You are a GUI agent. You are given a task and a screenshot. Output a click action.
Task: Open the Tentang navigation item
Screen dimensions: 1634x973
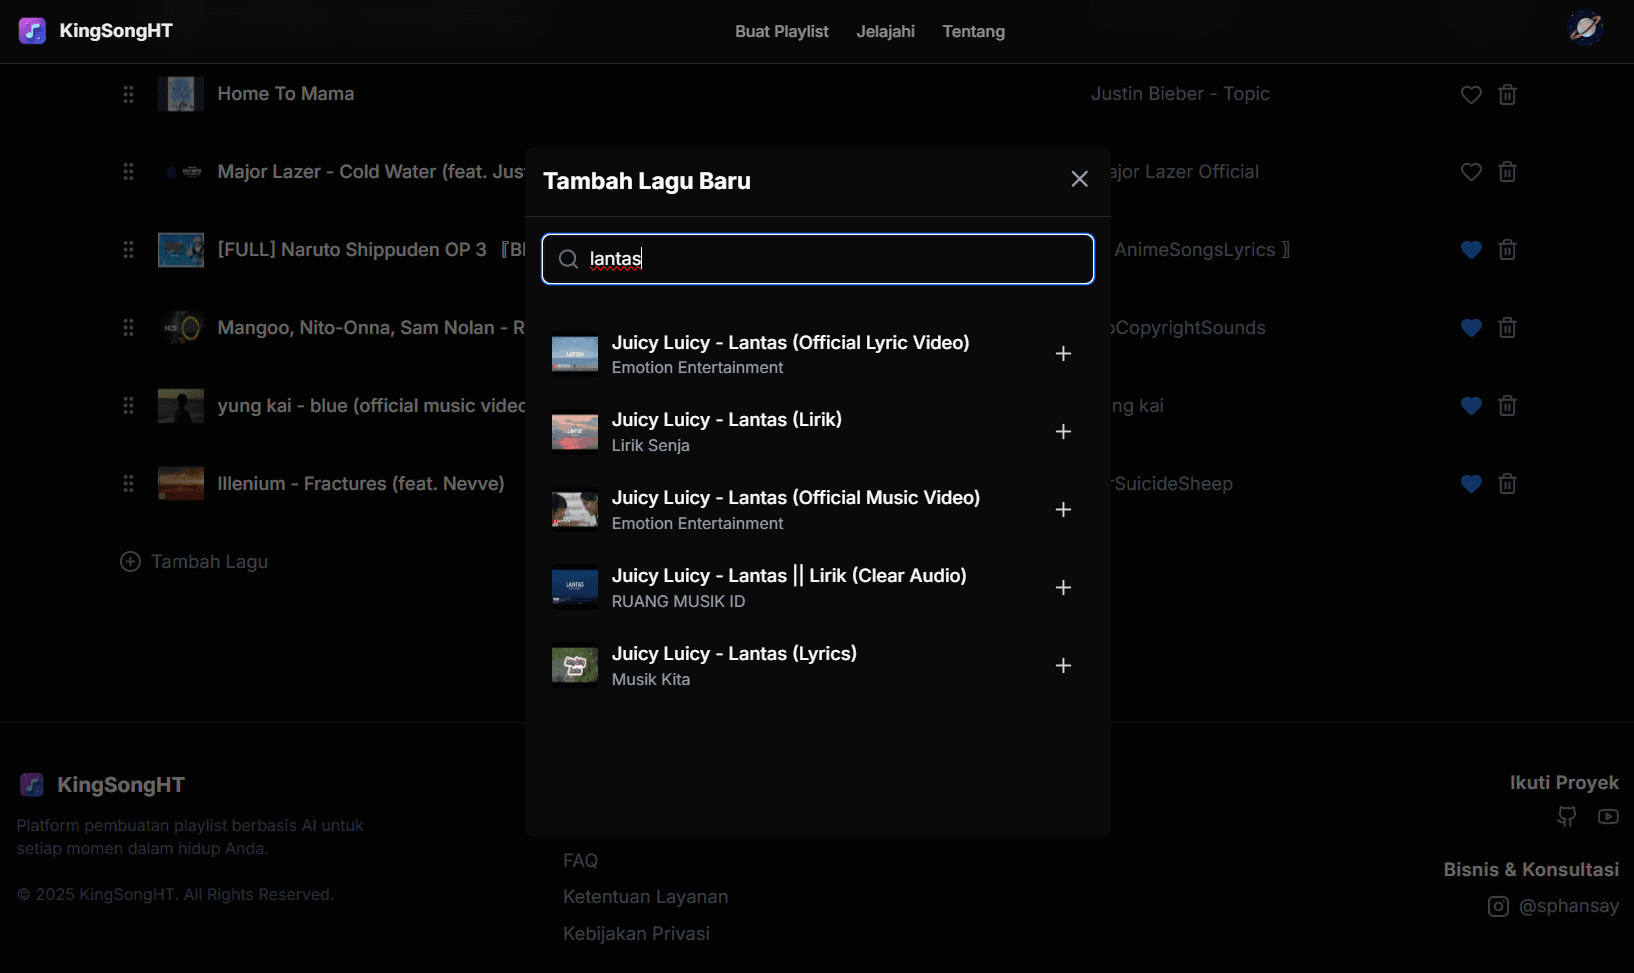click(973, 32)
